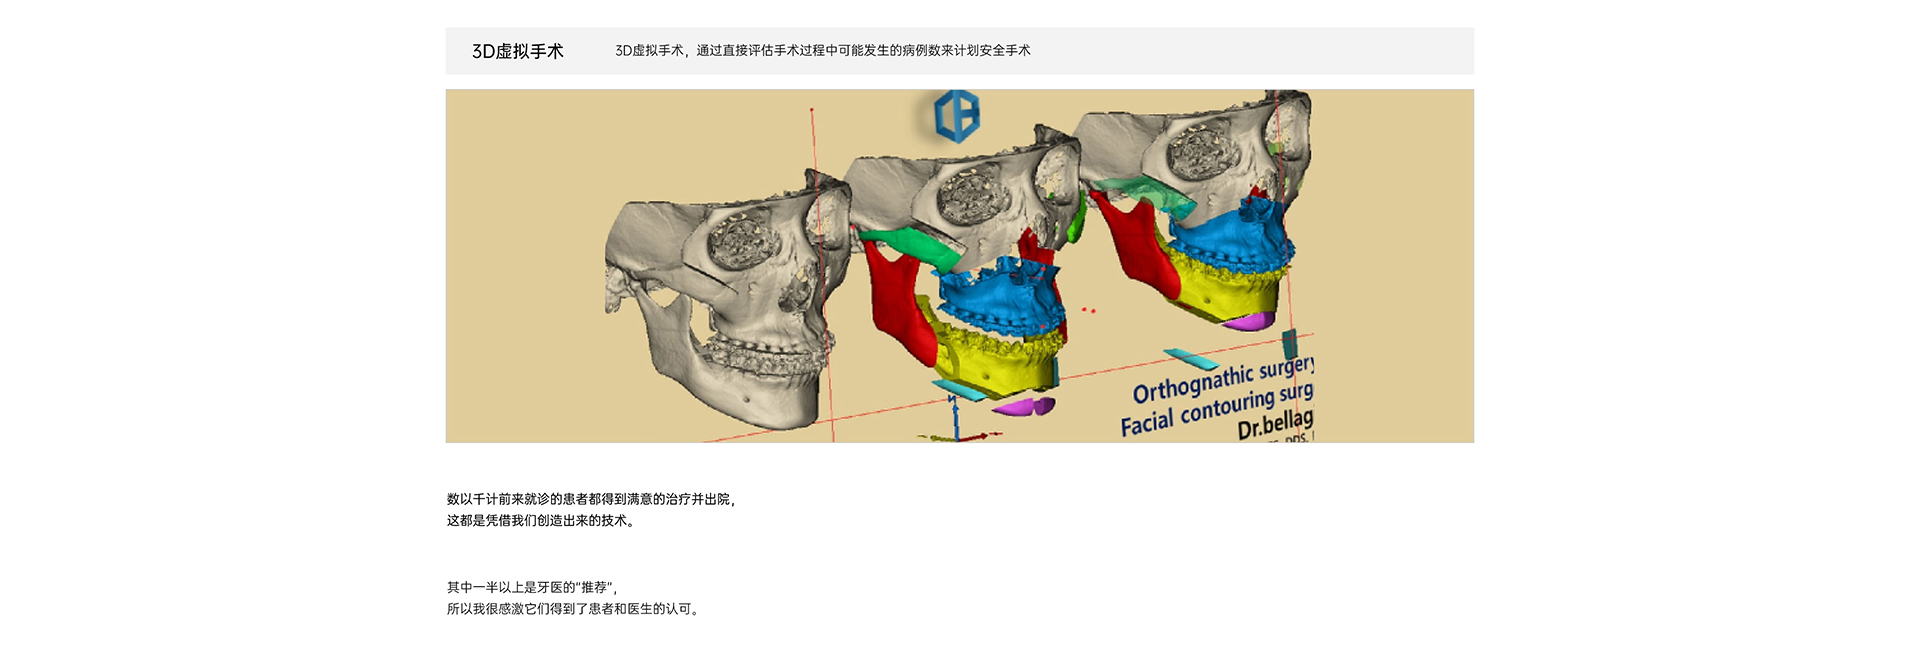
Task: Click the blue cube logo icon
Action: (956, 115)
